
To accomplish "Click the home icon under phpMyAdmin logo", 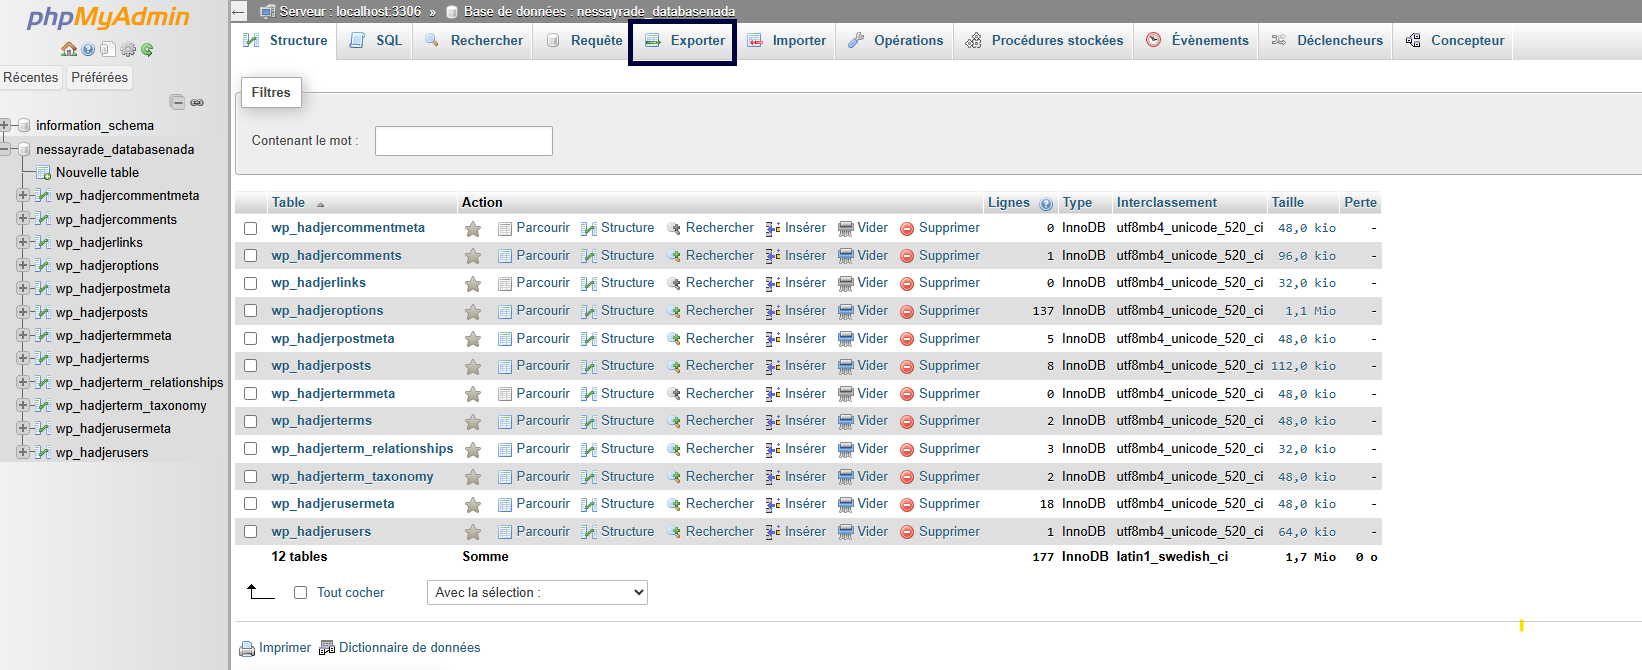I will (68, 49).
